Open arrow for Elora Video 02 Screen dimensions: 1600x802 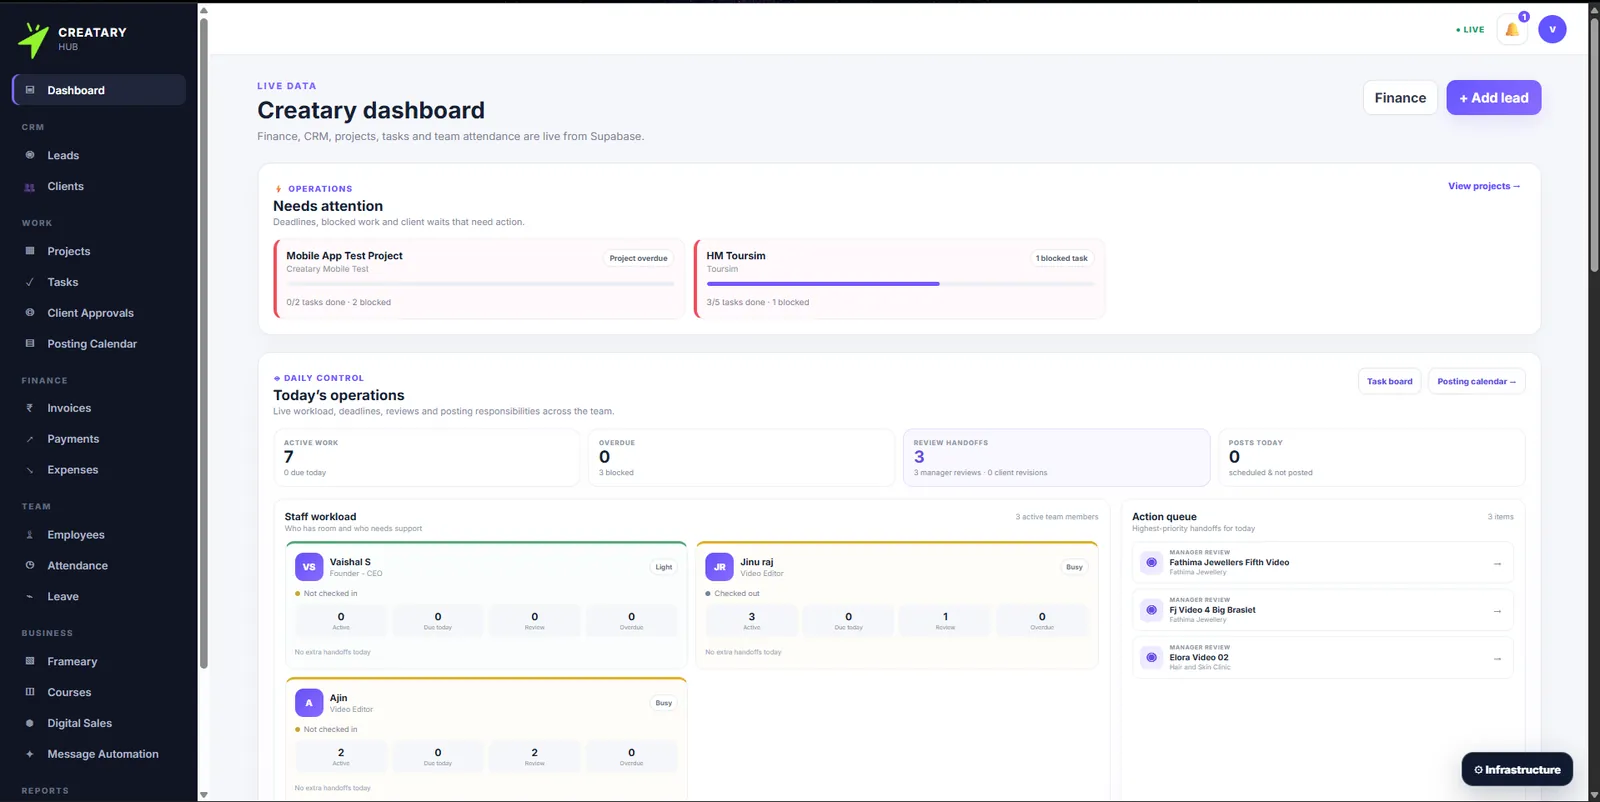pos(1497,659)
